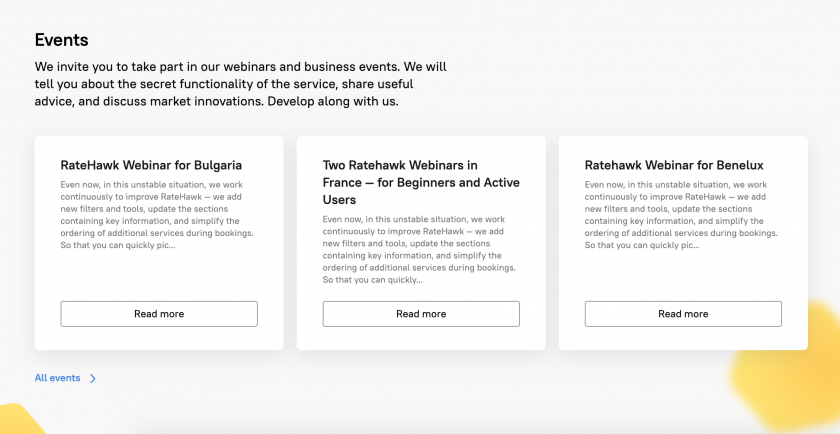Open Read more for the Benelux webinar
840x434 pixels.
pos(683,314)
